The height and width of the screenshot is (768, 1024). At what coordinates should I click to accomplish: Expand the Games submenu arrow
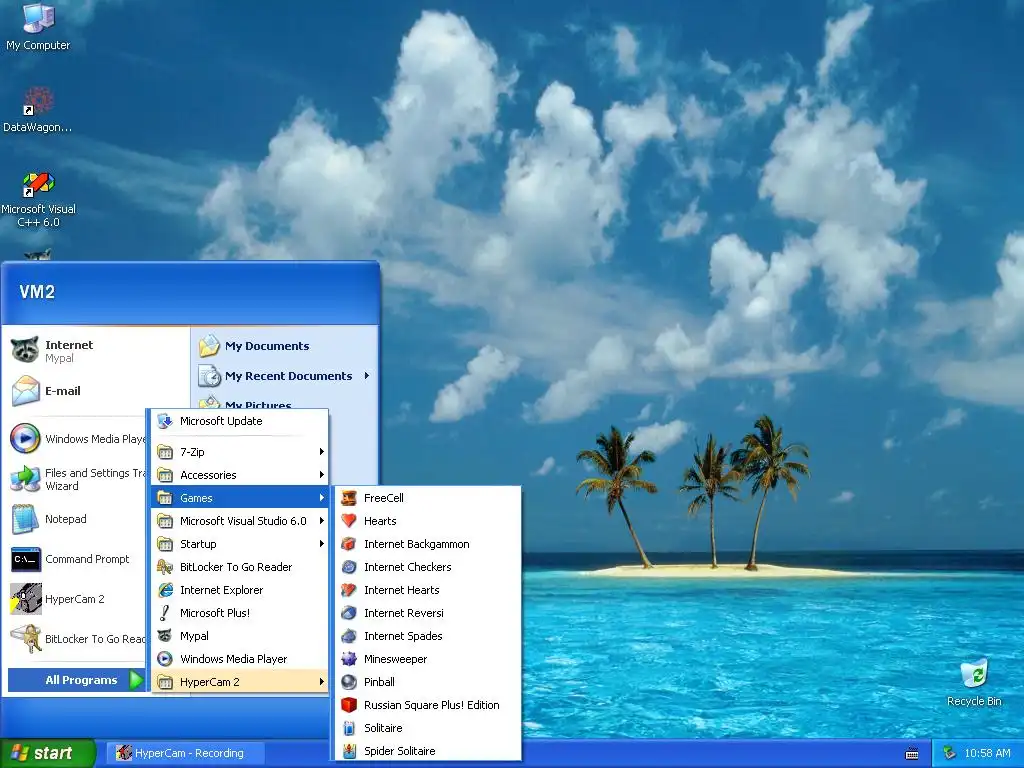coord(321,498)
